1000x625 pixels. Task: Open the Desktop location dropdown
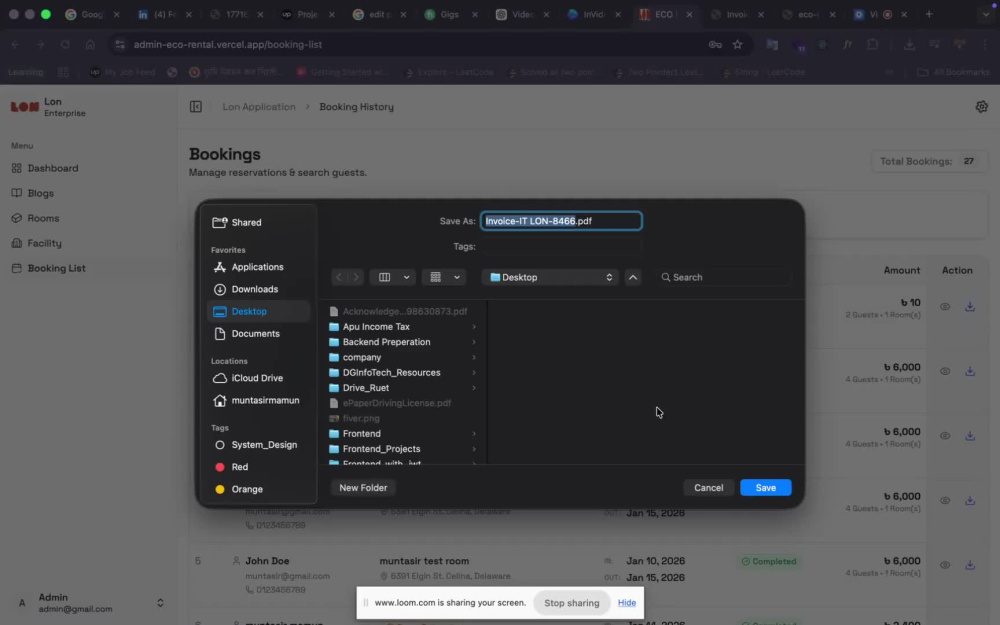pos(550,277)
